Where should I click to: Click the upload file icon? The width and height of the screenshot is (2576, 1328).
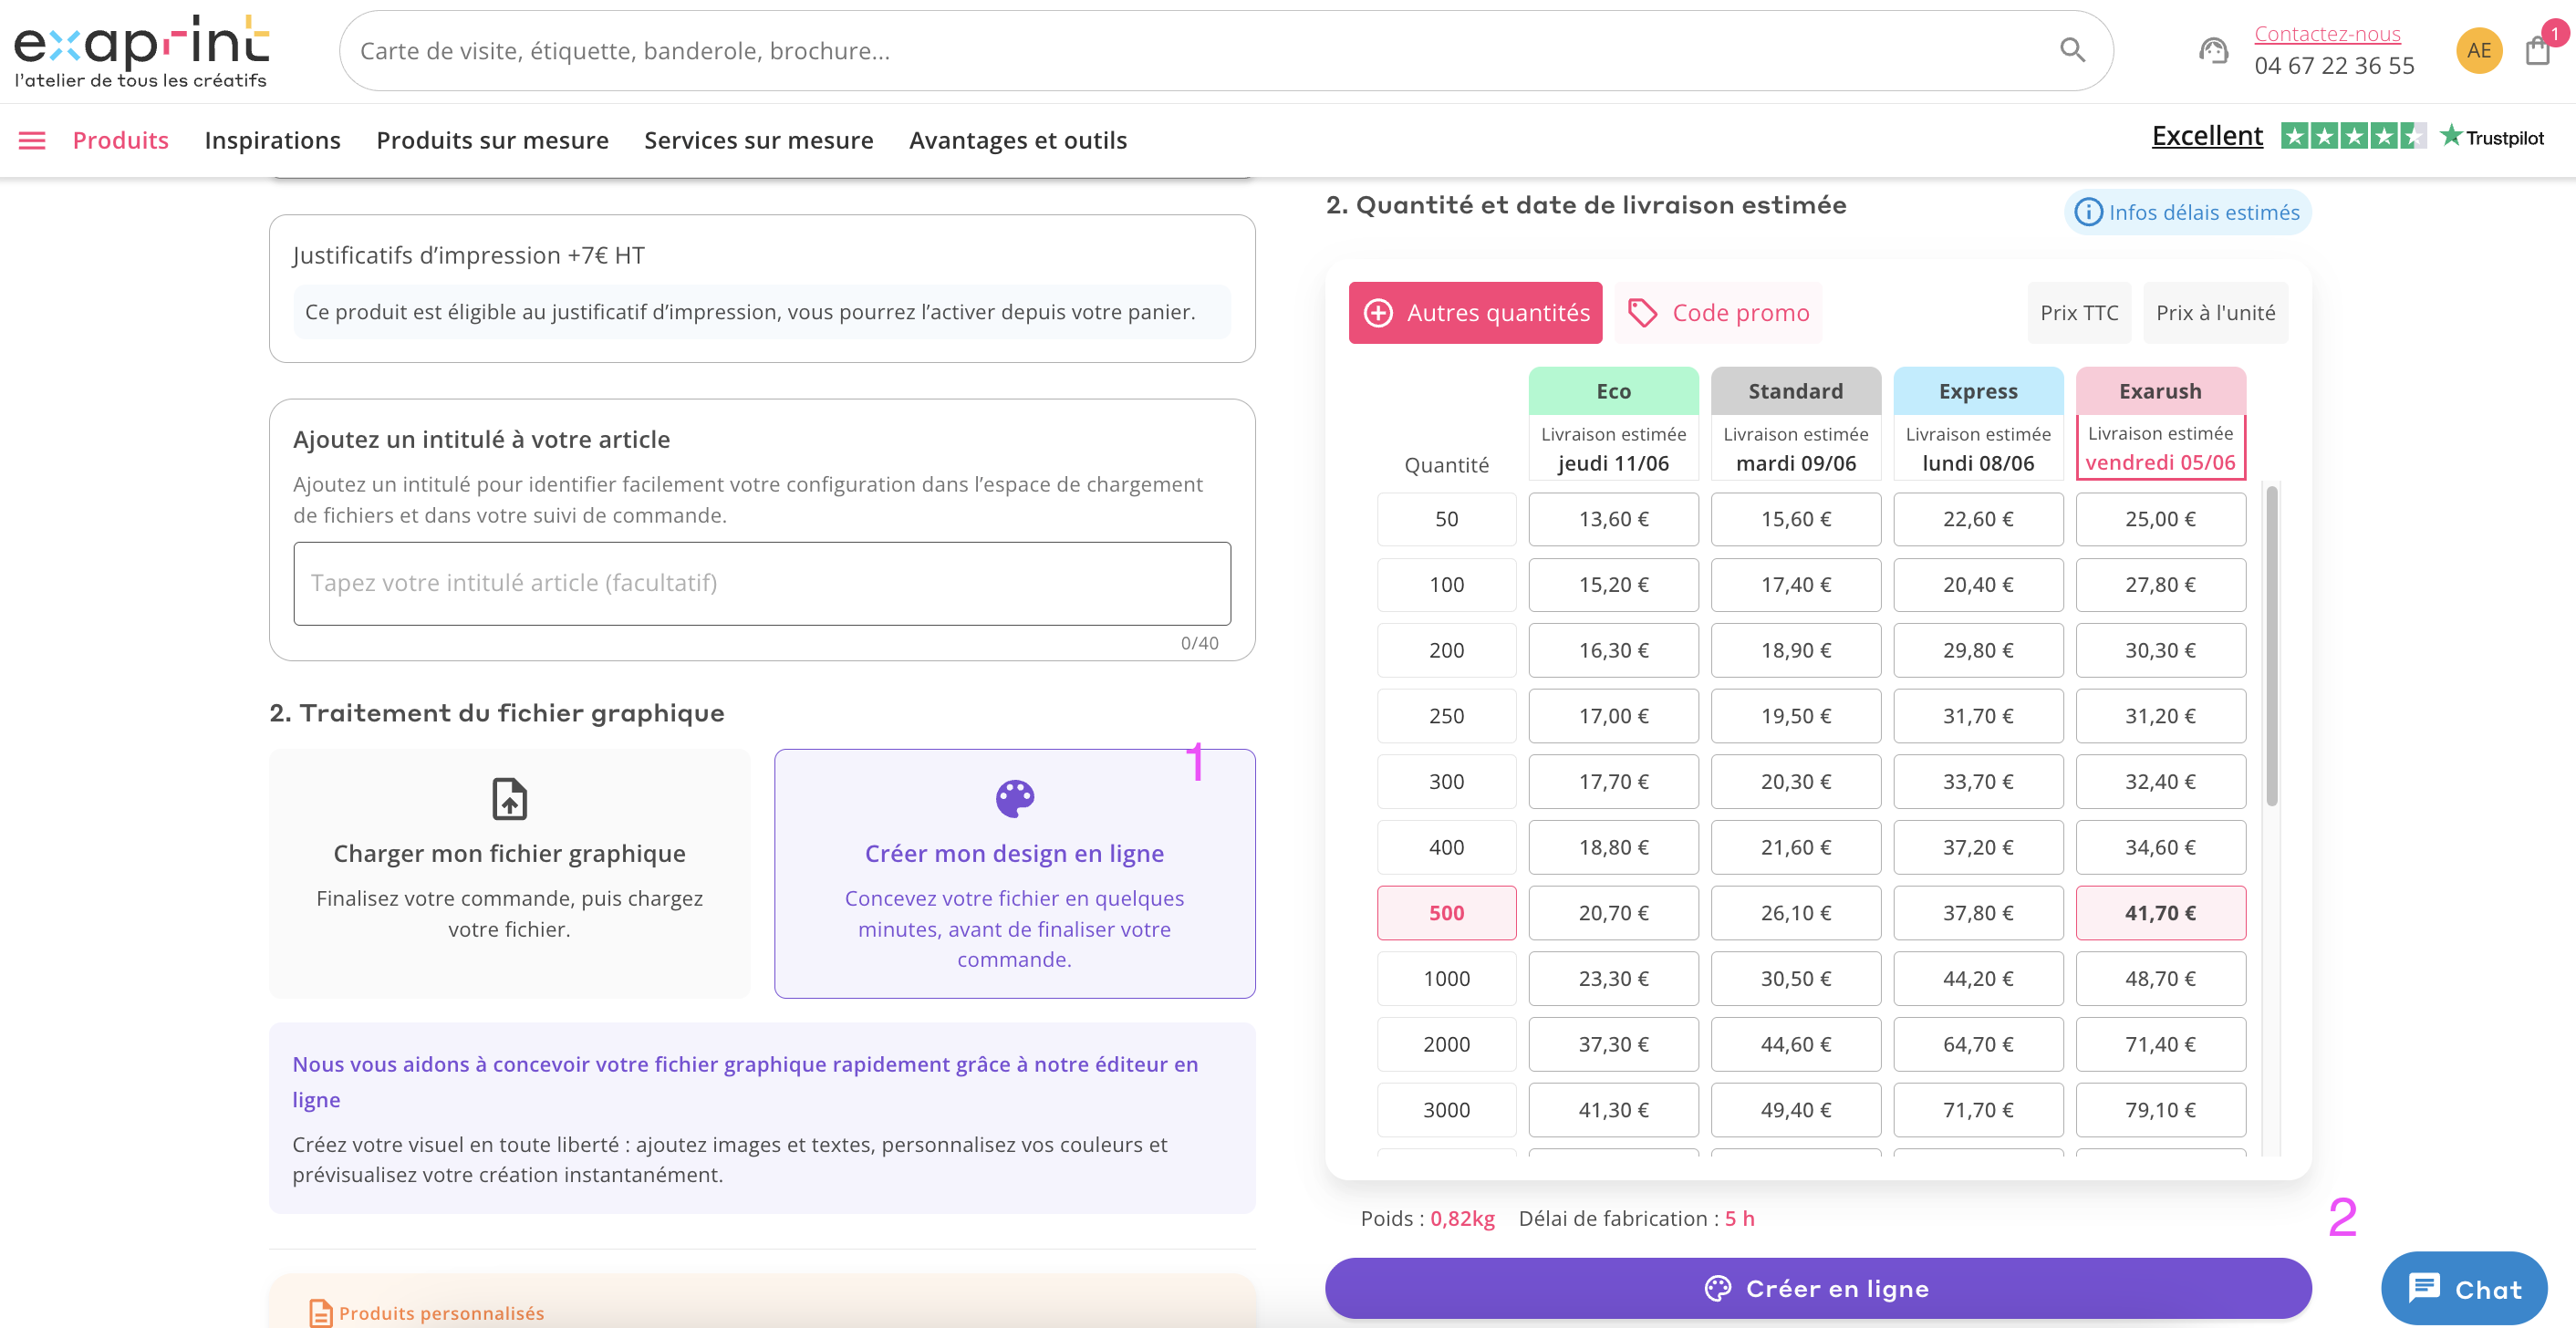[x=509, y=799]
